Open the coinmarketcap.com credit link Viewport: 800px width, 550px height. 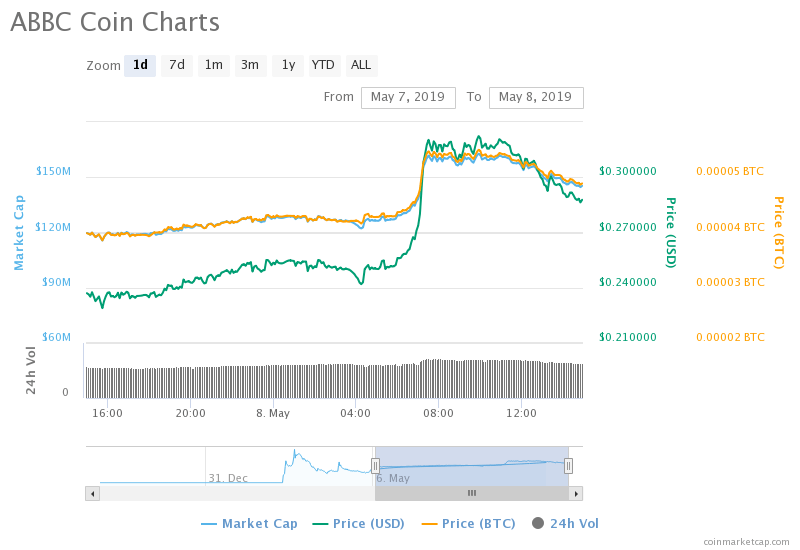pyautogui.click(x=745, y=541)
